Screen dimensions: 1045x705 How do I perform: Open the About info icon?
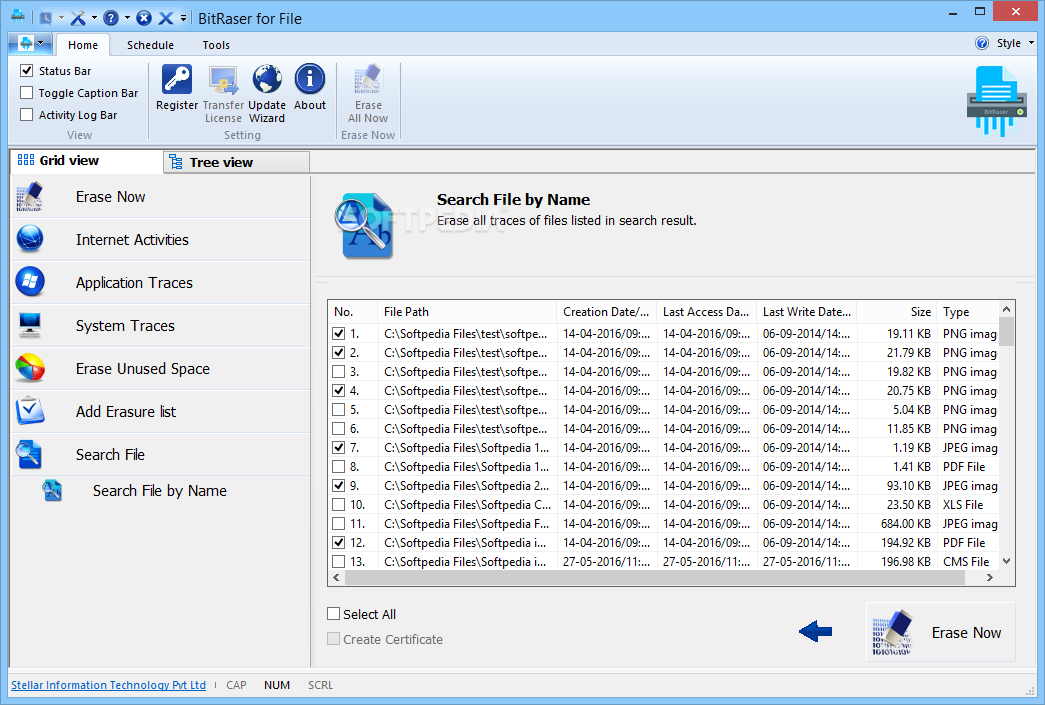(310, 79)
